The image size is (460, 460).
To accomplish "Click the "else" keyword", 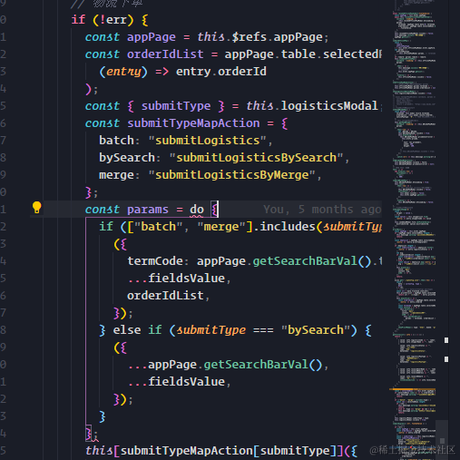I will (127, 330).
